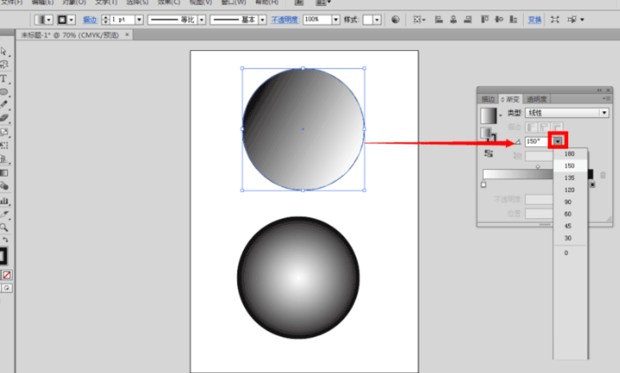
Task: Choose 0 from the angle list
Action: coord(570,253)
